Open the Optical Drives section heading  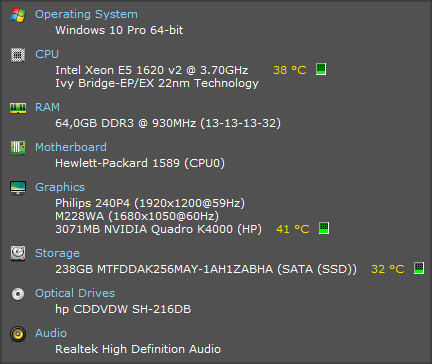point(75,293)
